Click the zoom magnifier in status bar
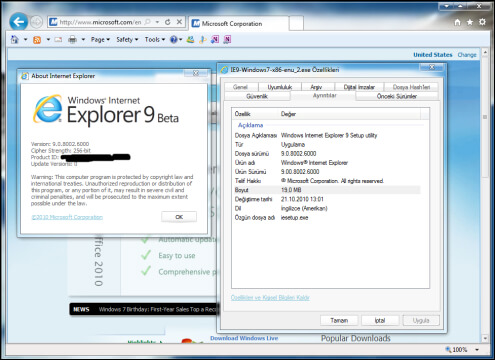This screenshot has width=495, height=360. 448,349
